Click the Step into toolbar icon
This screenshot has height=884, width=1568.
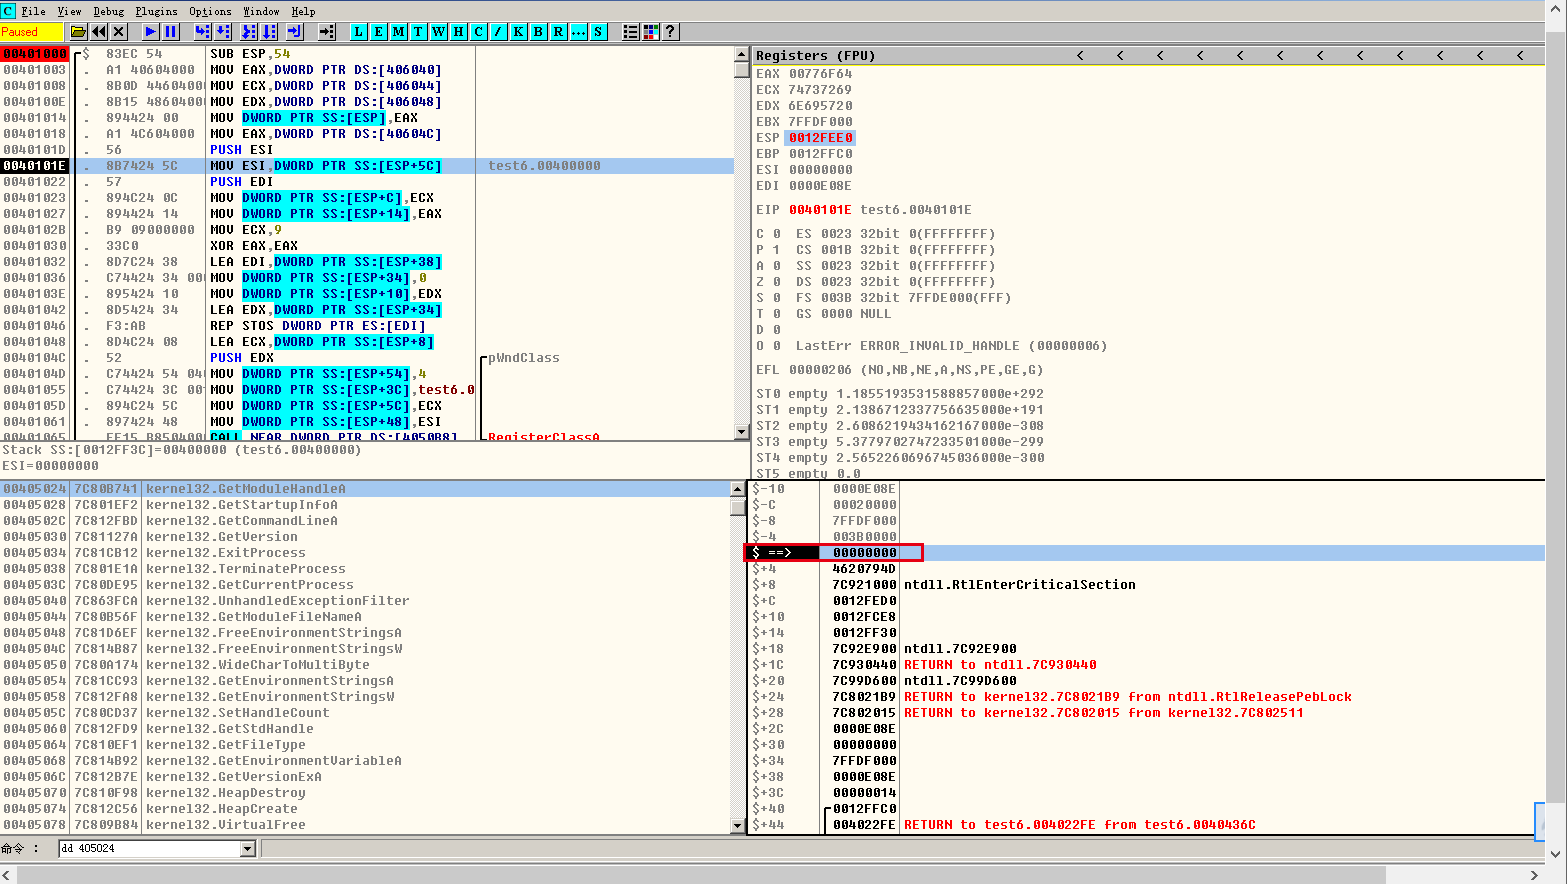point(203,32)
